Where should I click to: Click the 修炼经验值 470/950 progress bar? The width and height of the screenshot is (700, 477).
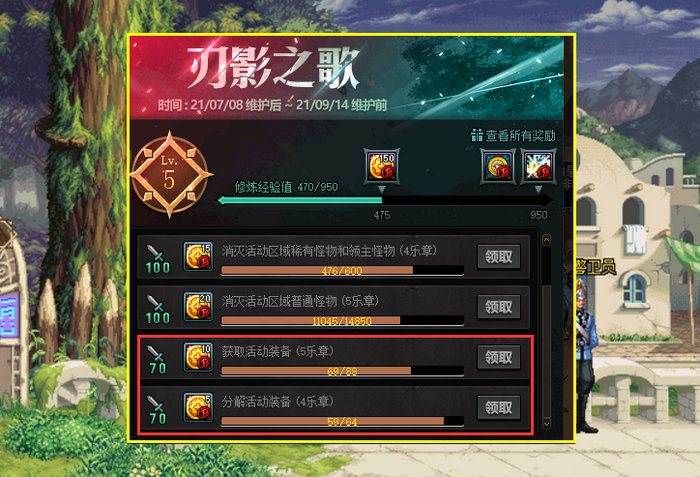click(x=385, y=201)
